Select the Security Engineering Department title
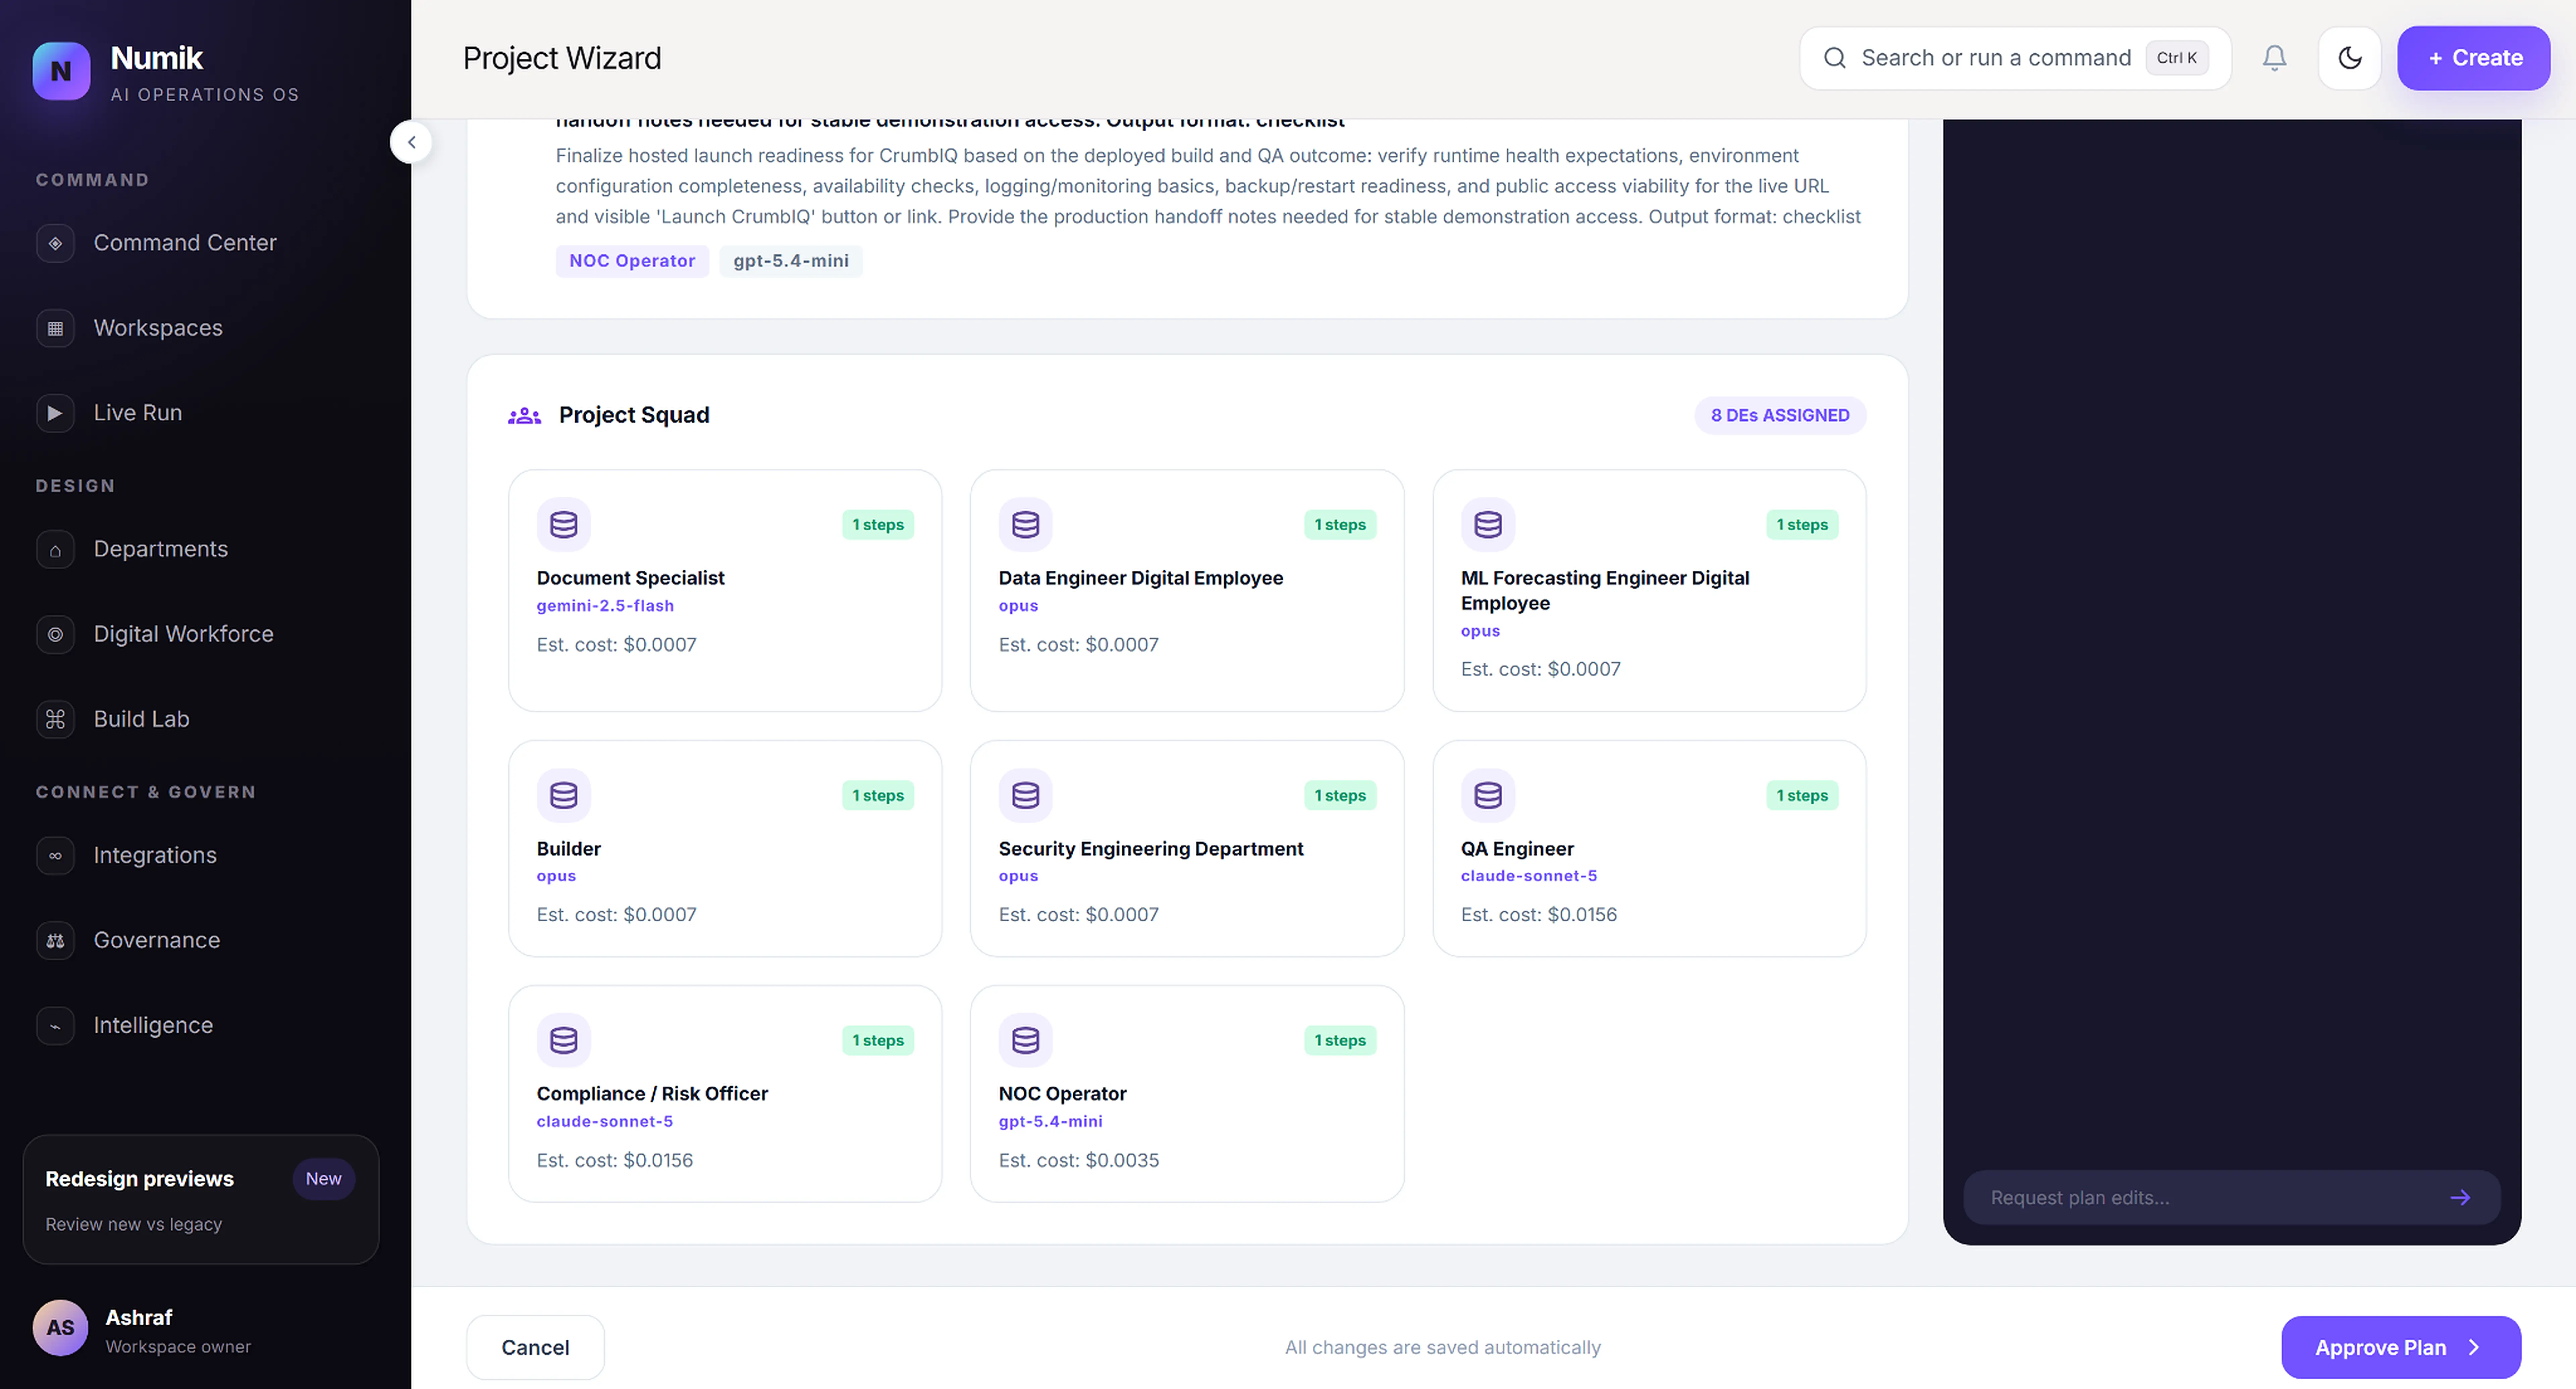Viewport: 2576px width, 1389px height. tap(1151, 848)
